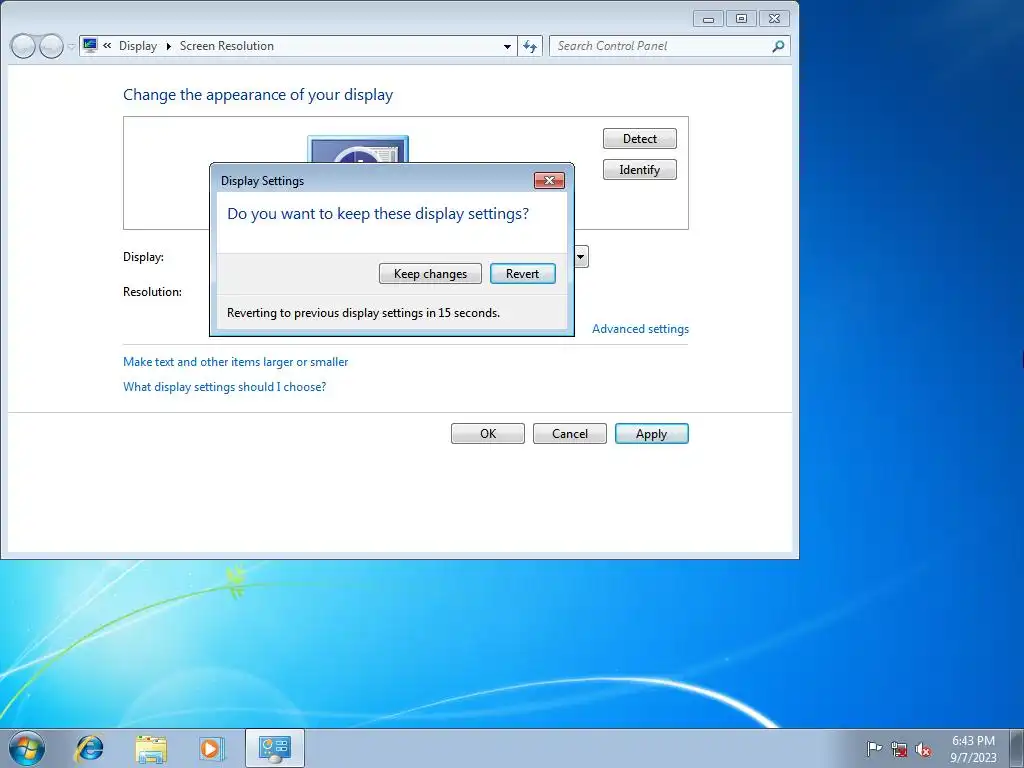Click the network status tray icon

[899, 749]
